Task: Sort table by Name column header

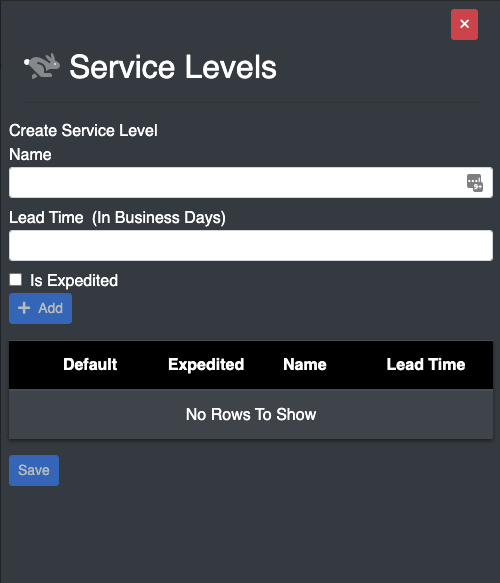Action: pyautogui.click(x=305, y=364)
